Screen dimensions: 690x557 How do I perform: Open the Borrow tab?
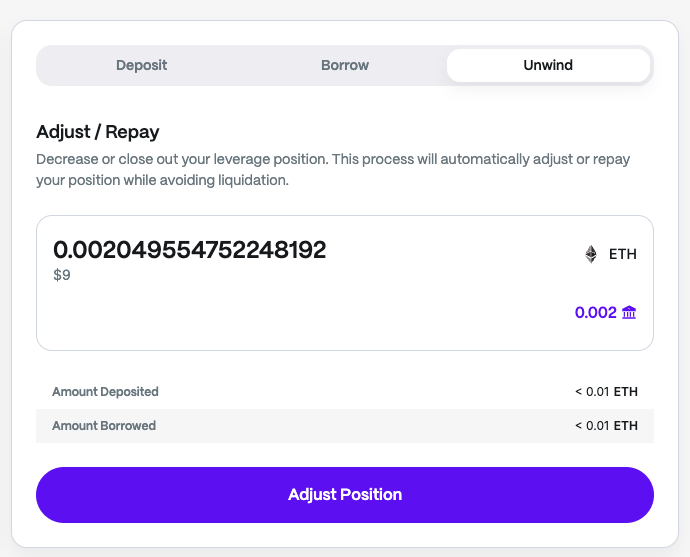[345, 65]
